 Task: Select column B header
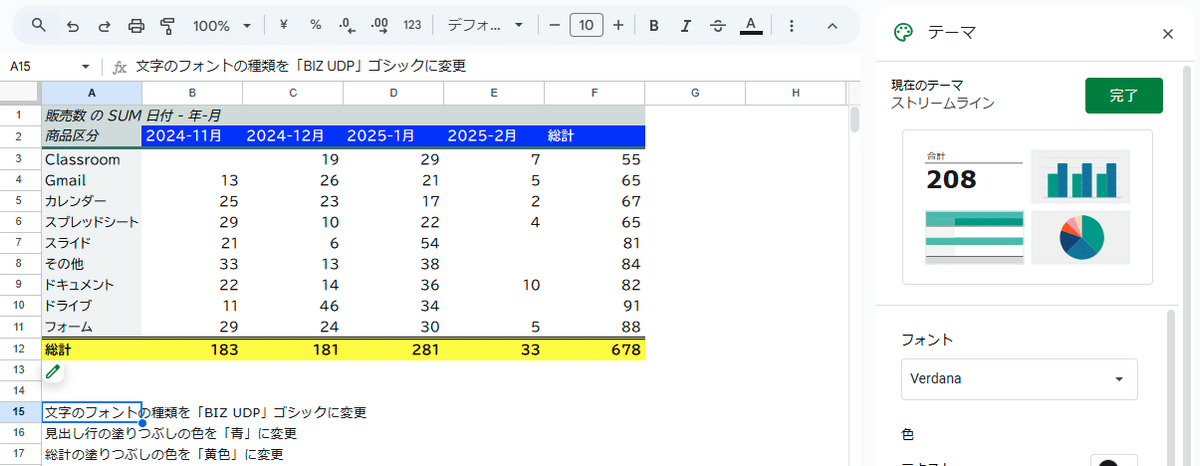(x=192, y=93)
